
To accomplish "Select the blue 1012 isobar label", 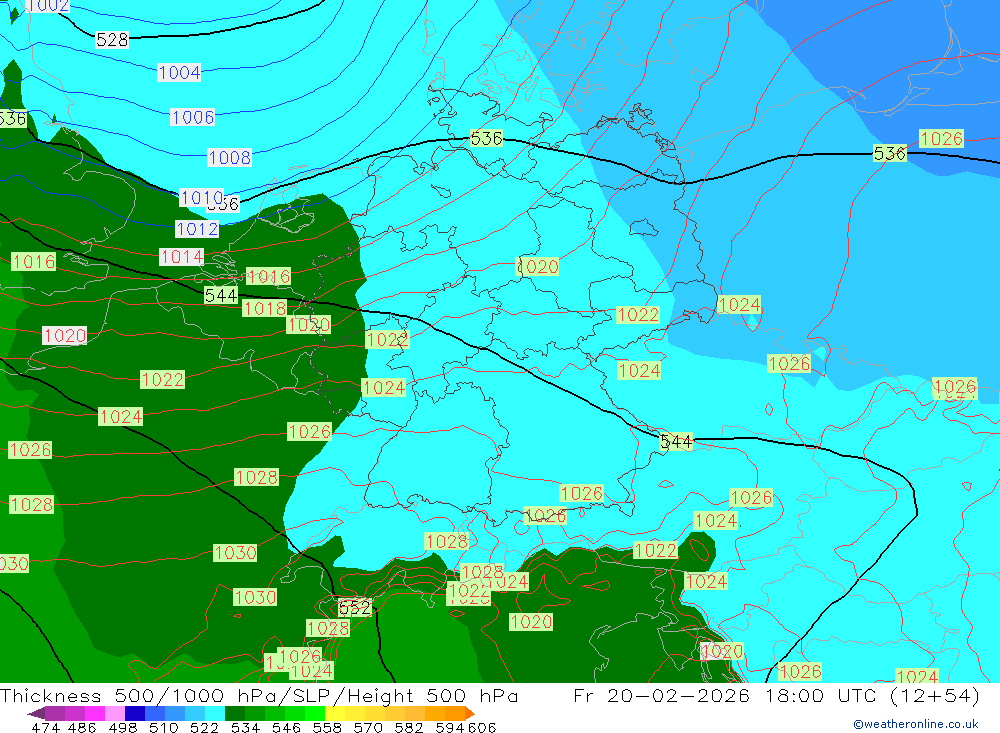I will point(197,228).
